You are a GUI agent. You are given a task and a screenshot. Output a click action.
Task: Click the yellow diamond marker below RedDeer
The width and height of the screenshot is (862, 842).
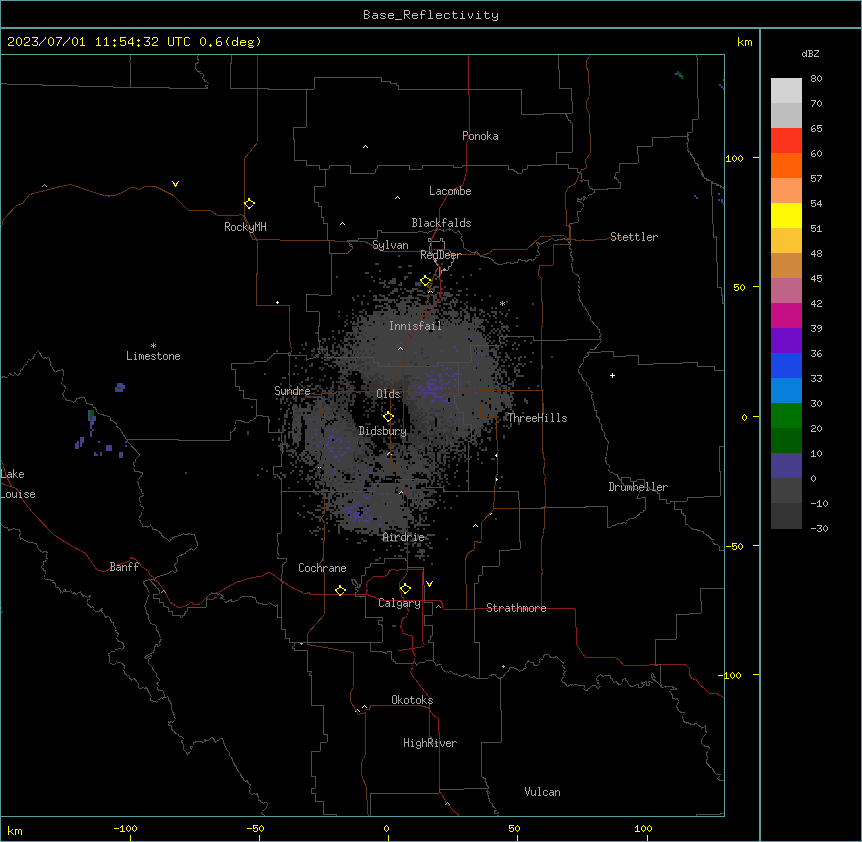pyautogui.click(x=426, y=281)
